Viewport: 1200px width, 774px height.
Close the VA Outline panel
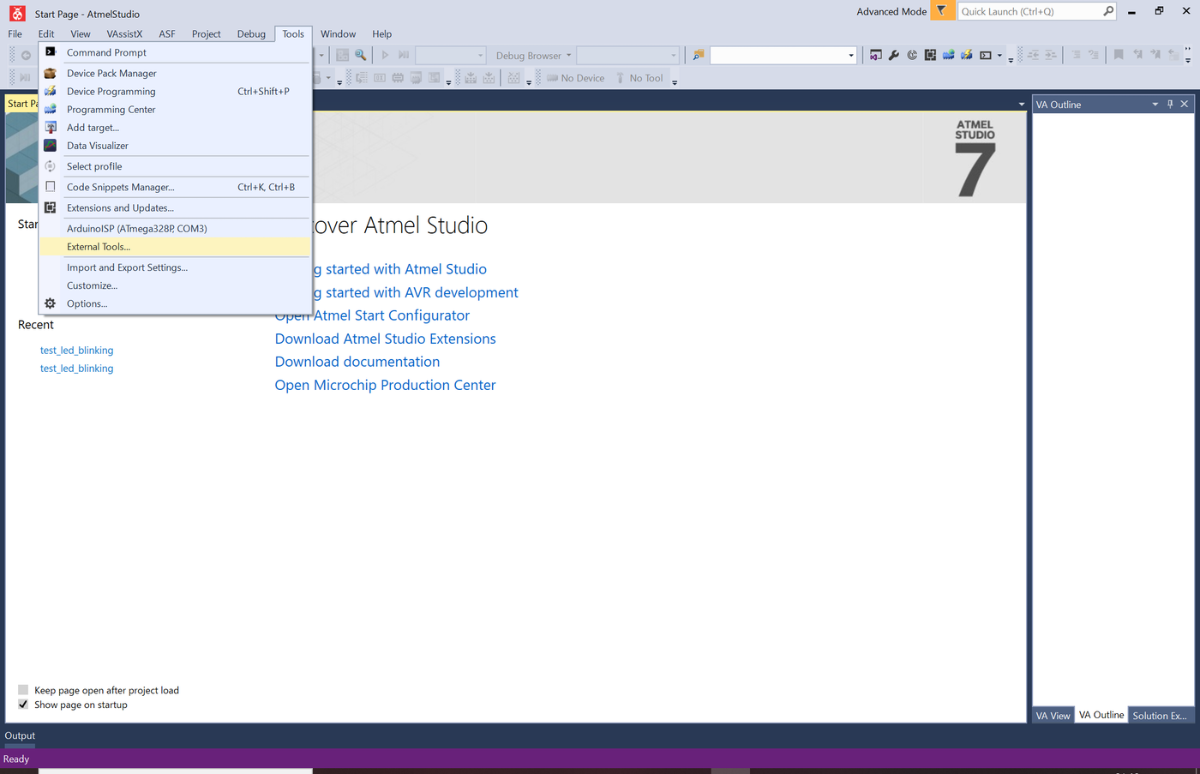click(x=1185, y=104)
